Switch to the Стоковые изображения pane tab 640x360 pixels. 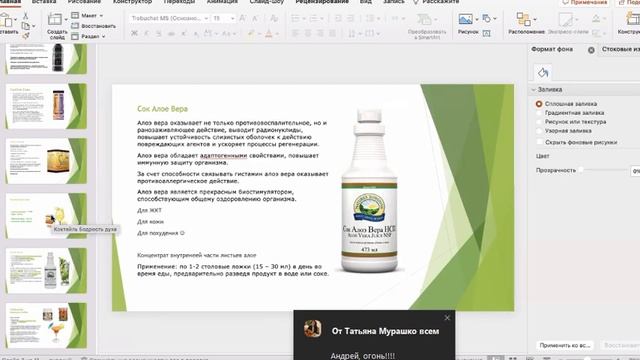click(x=620, y=49)
